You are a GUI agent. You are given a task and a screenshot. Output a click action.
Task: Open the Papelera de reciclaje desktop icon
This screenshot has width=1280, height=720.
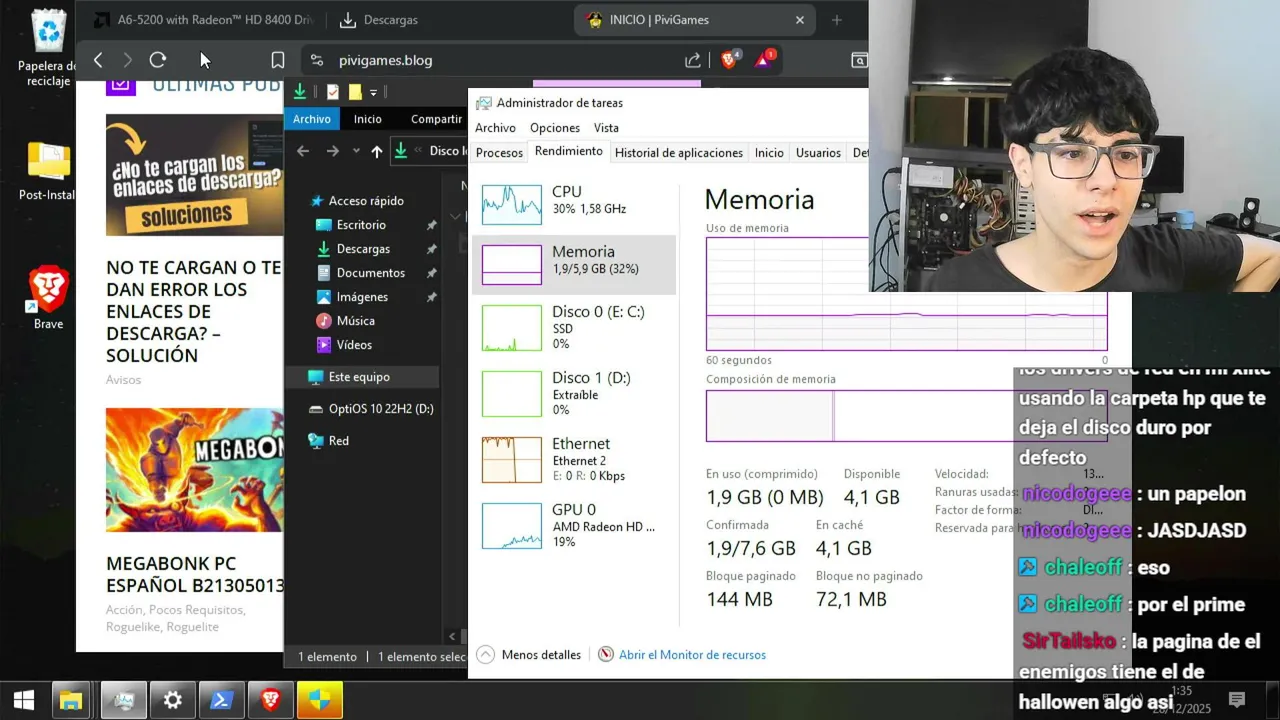(48, 48)
